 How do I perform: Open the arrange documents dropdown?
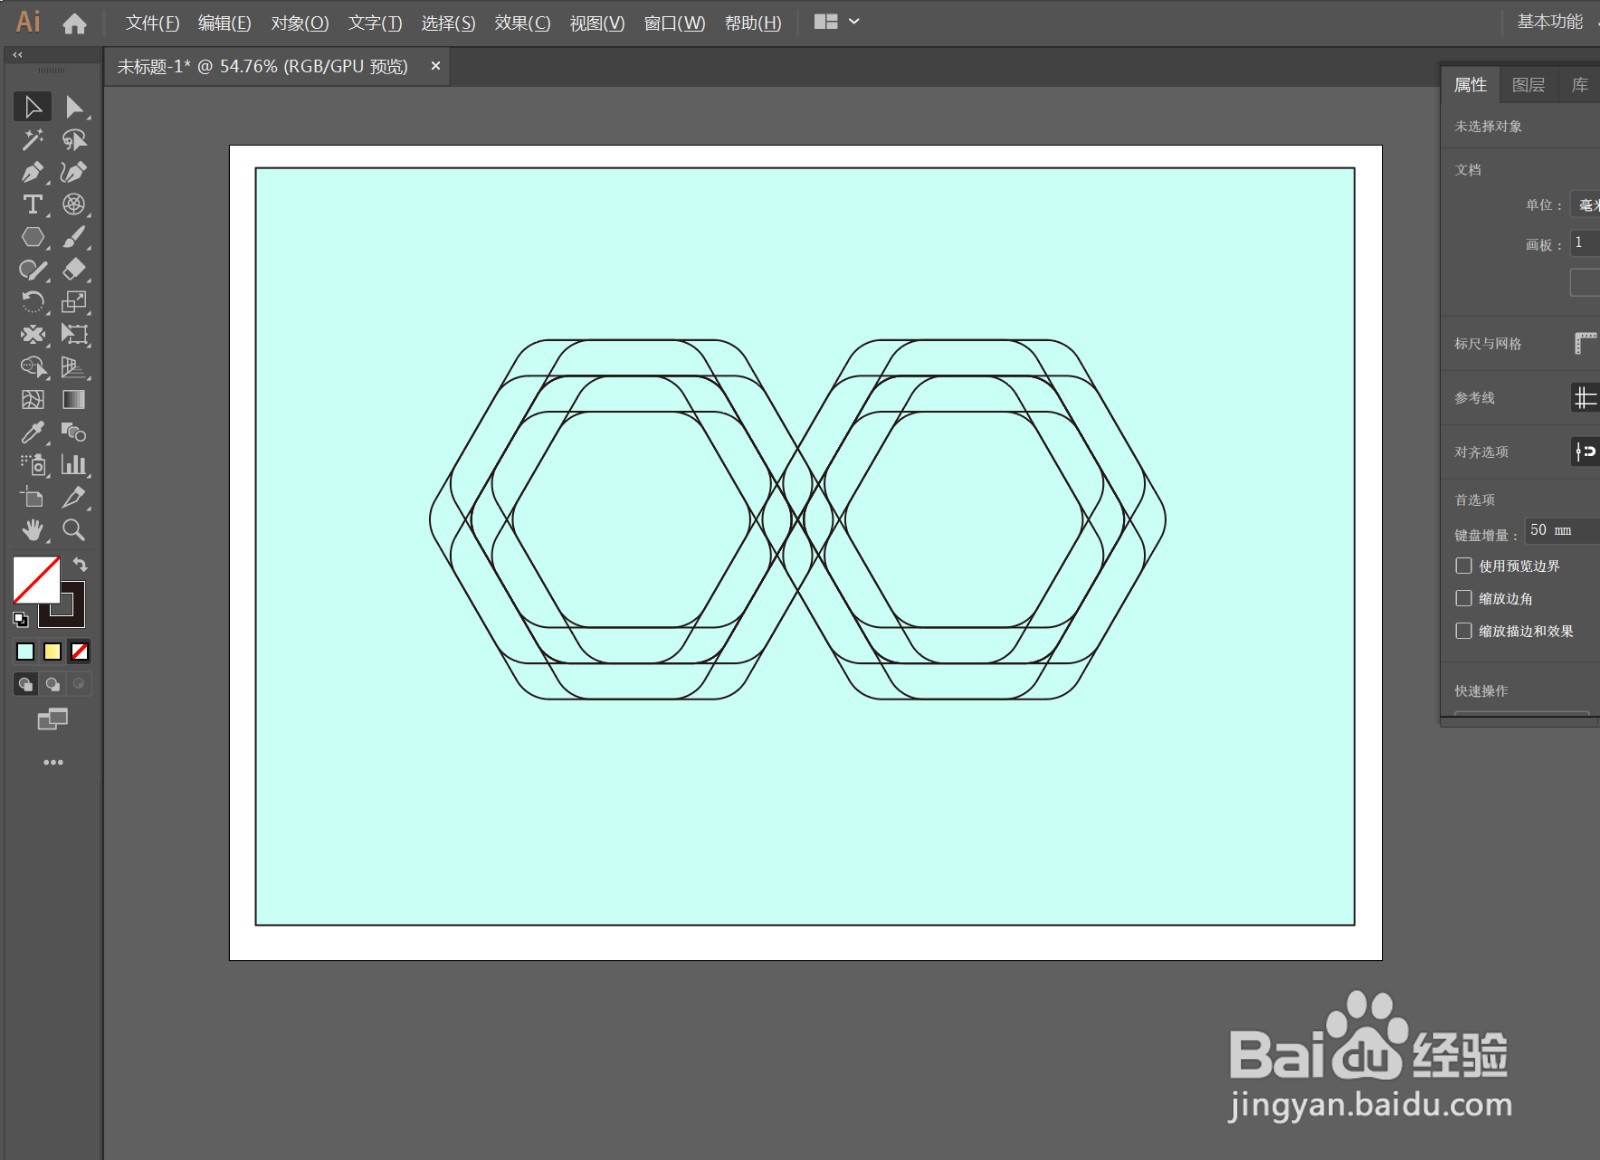point(837,22)
